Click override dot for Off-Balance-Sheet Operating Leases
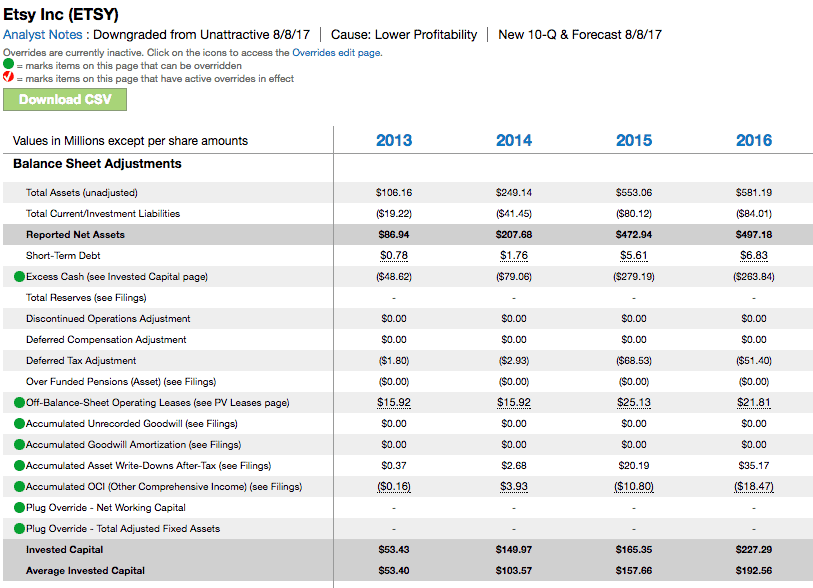813x588 pixels. point(19,403)
